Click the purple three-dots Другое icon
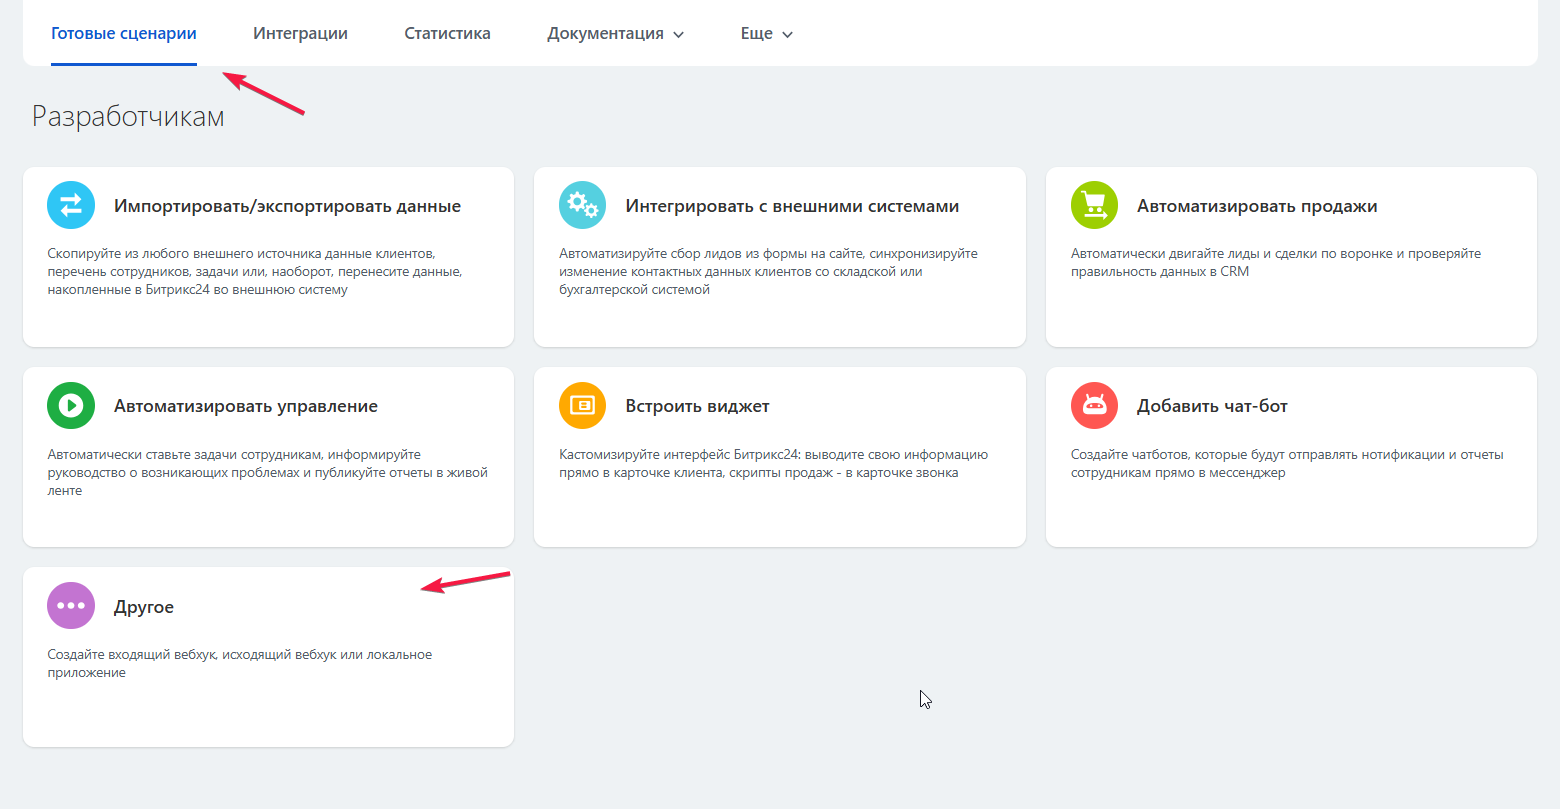 tap(71, 606)
